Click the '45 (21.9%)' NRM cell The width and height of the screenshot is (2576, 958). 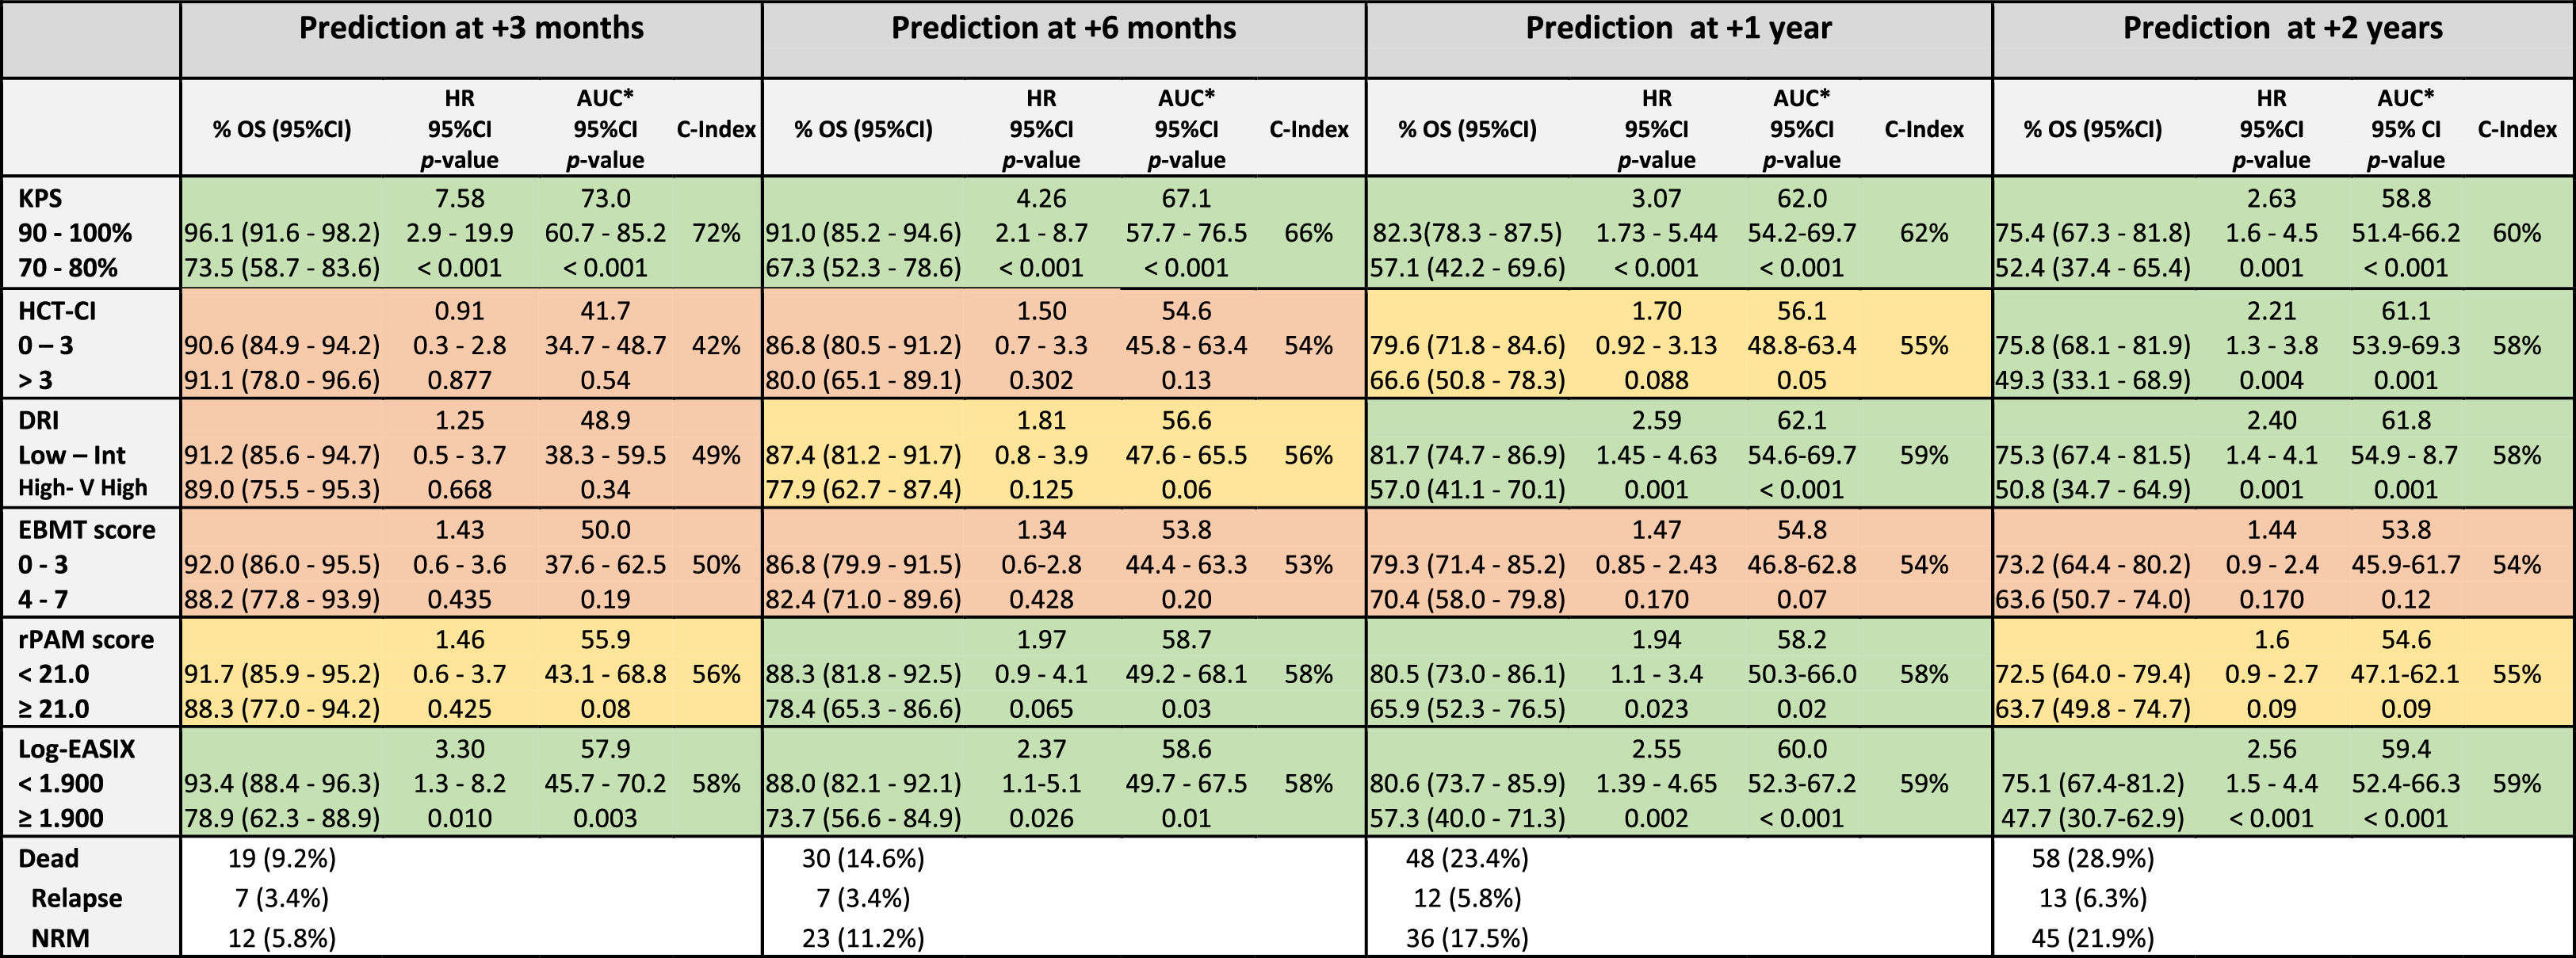tap(2093, 938)
